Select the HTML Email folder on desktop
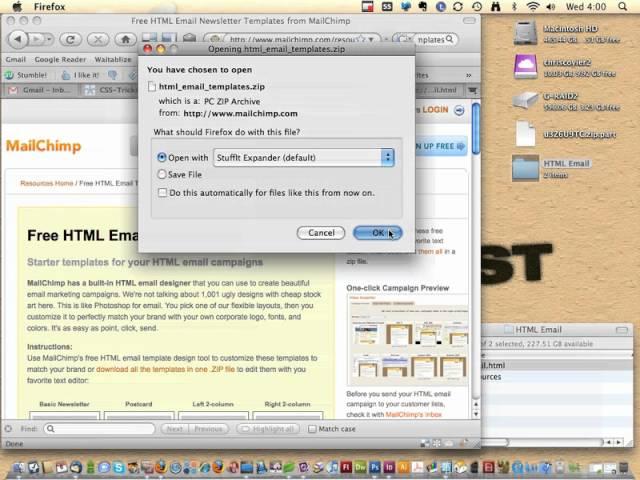Image resolution: width=640 pixels, height=480 pixels. tap(525, 167)
